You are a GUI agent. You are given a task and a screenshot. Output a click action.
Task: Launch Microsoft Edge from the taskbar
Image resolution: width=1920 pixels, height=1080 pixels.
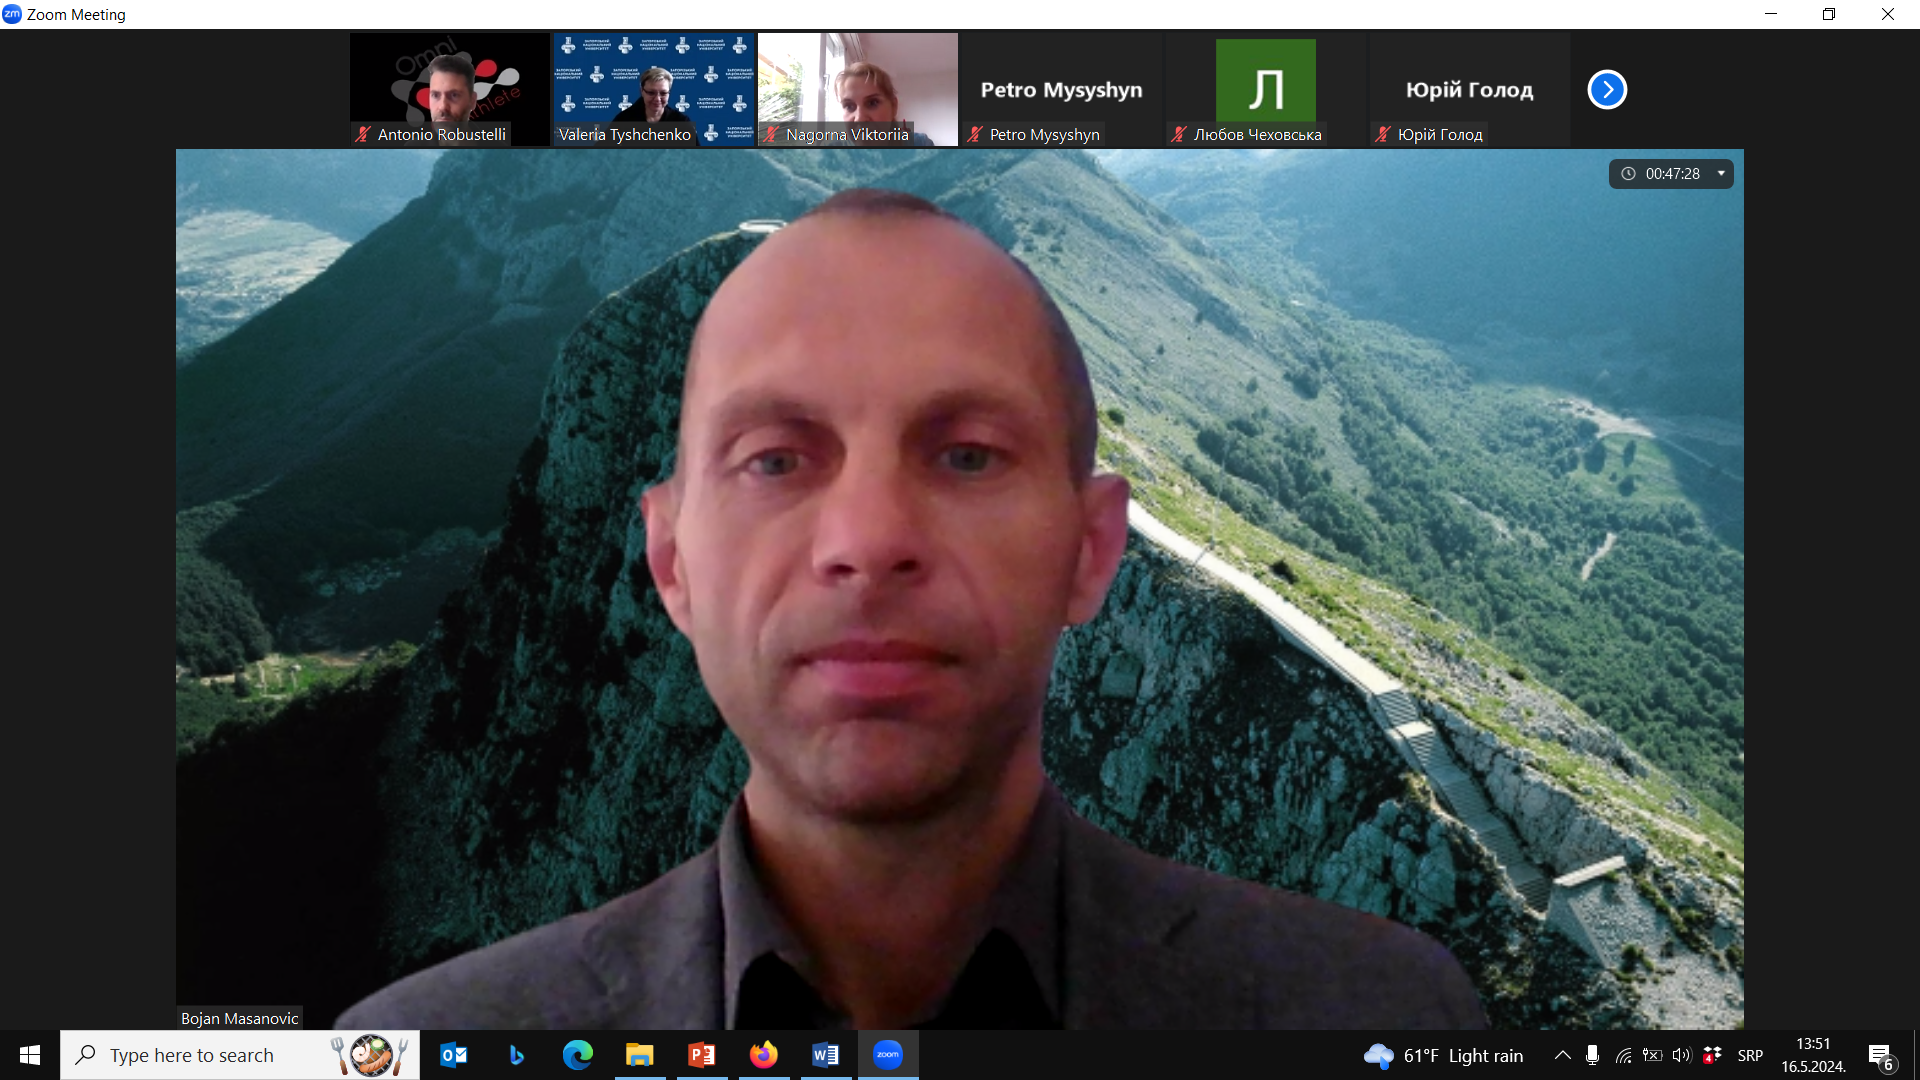(578, 1055)
